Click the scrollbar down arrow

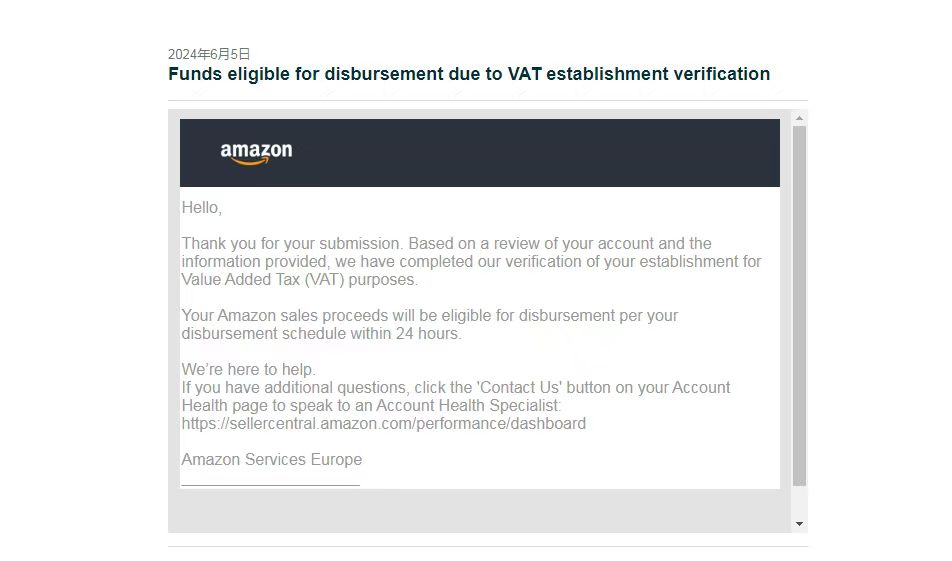(x=799, y=524)
